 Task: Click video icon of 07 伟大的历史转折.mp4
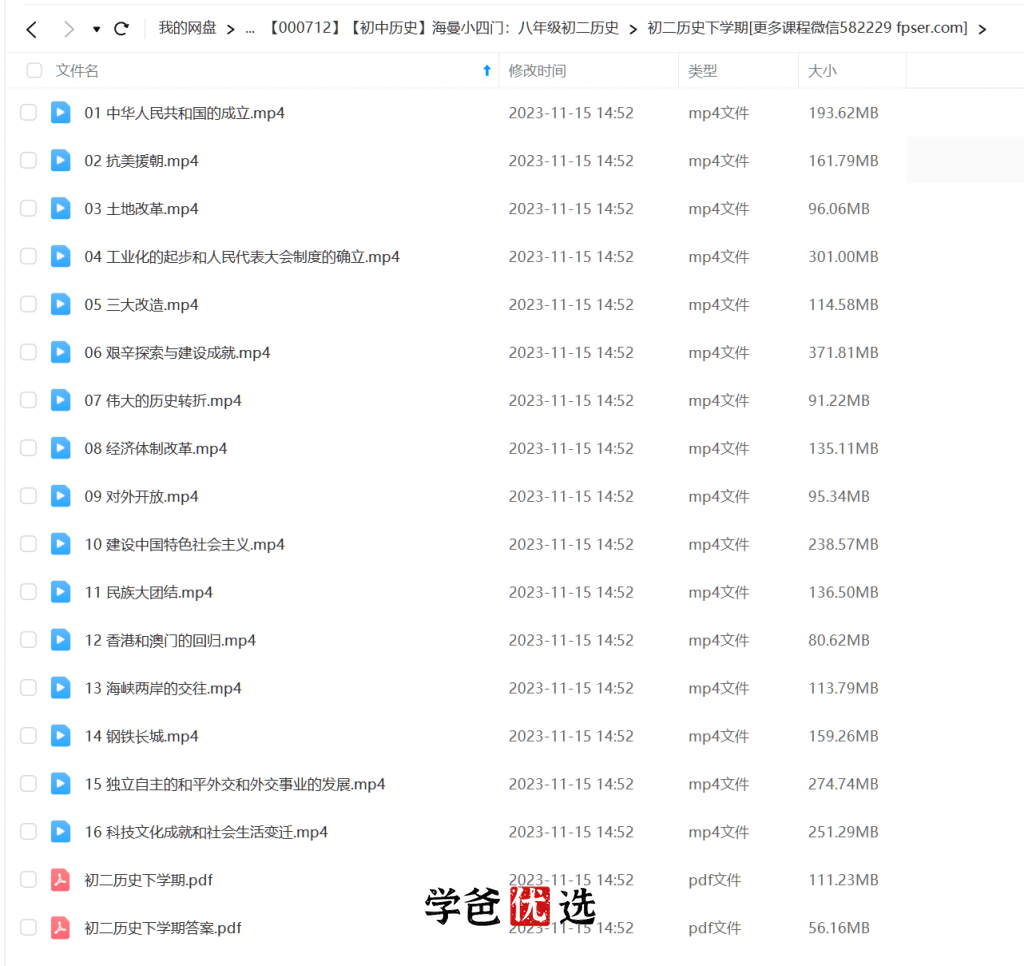61,400
